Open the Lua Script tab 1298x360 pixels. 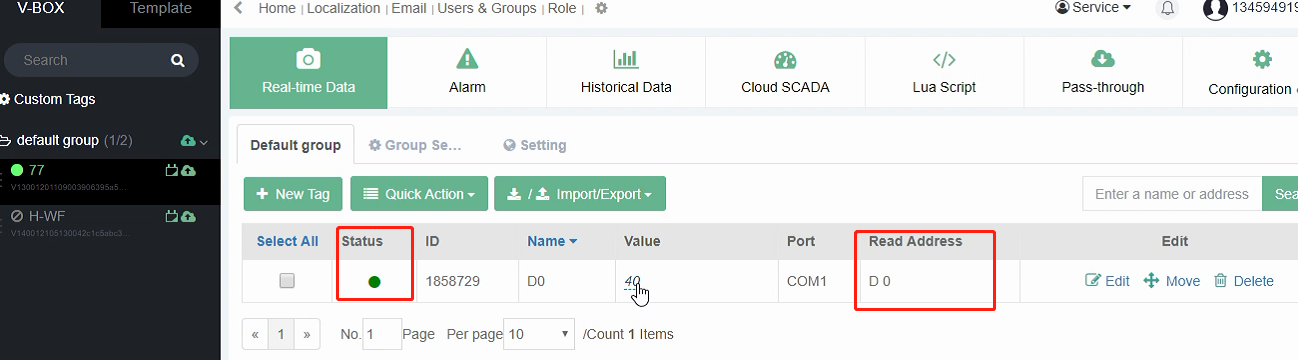(944, 72)
